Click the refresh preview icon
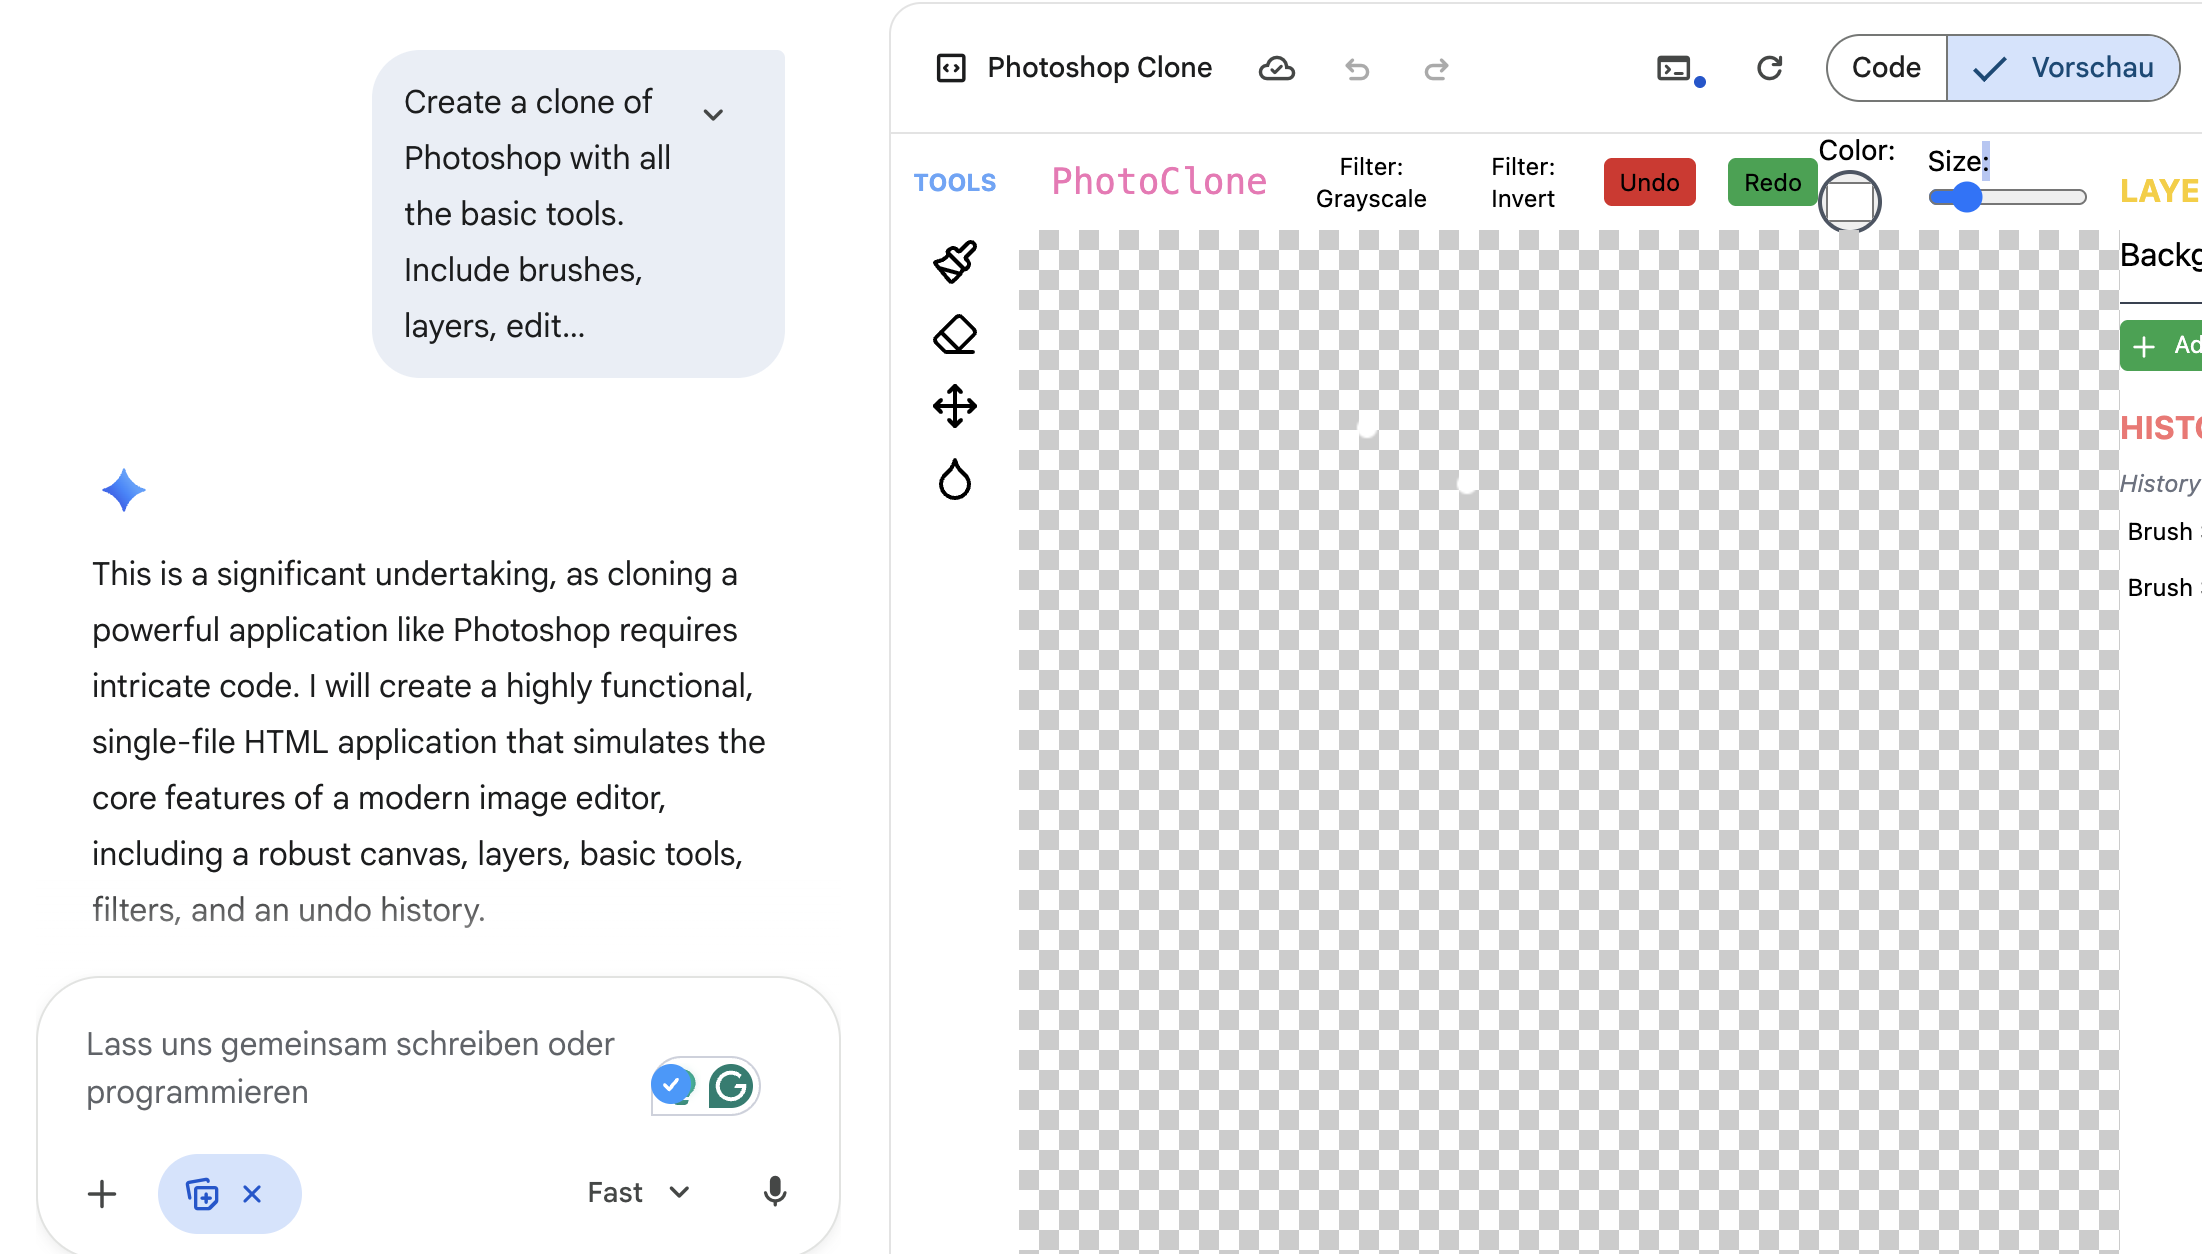The height and width of the screenshot is (1254, 2202). coord(1770,68)
